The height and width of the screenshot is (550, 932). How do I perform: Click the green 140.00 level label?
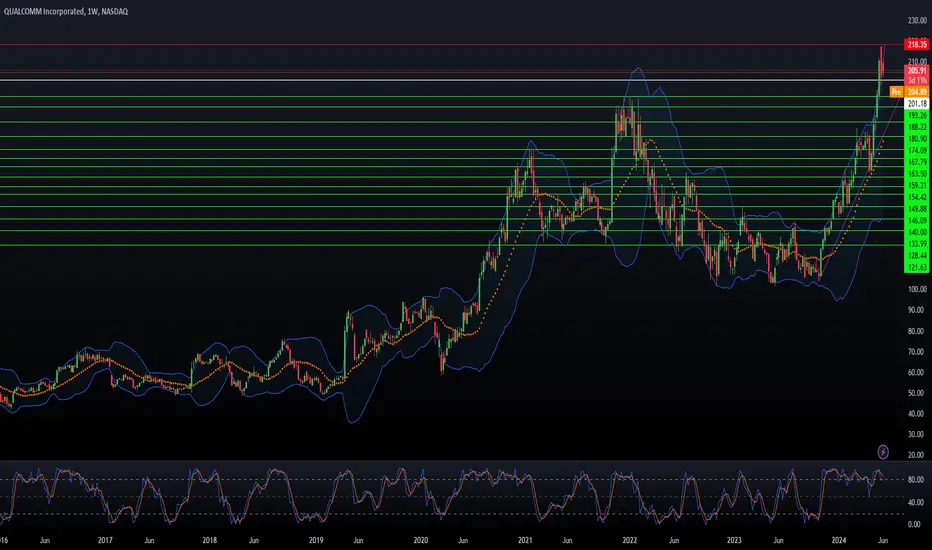click(917, 232)
